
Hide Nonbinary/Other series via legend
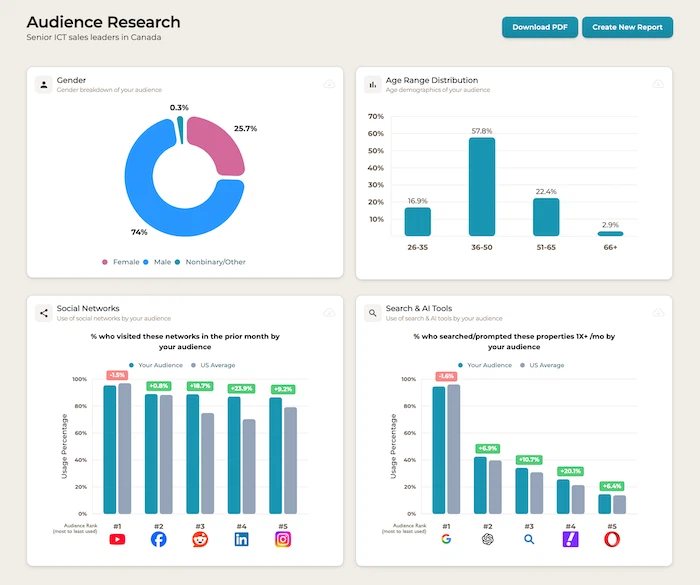(x=209, y=262)
